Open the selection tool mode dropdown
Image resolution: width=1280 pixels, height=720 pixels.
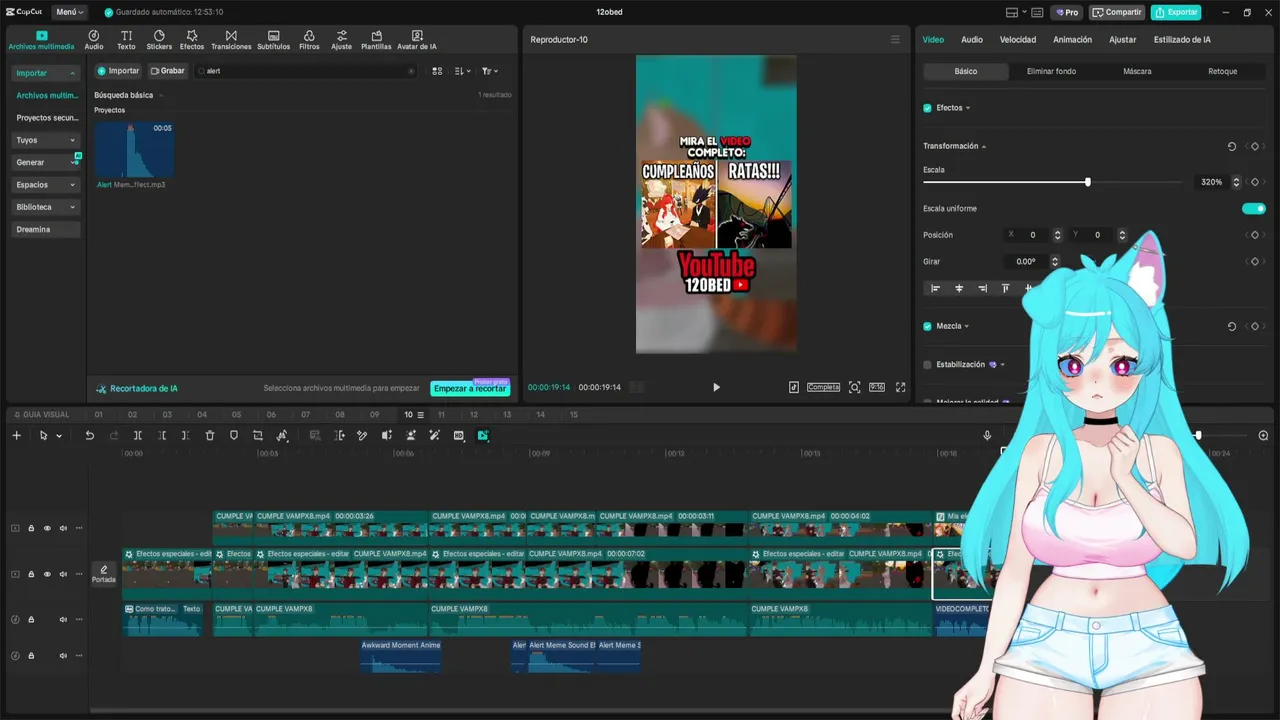59,436
